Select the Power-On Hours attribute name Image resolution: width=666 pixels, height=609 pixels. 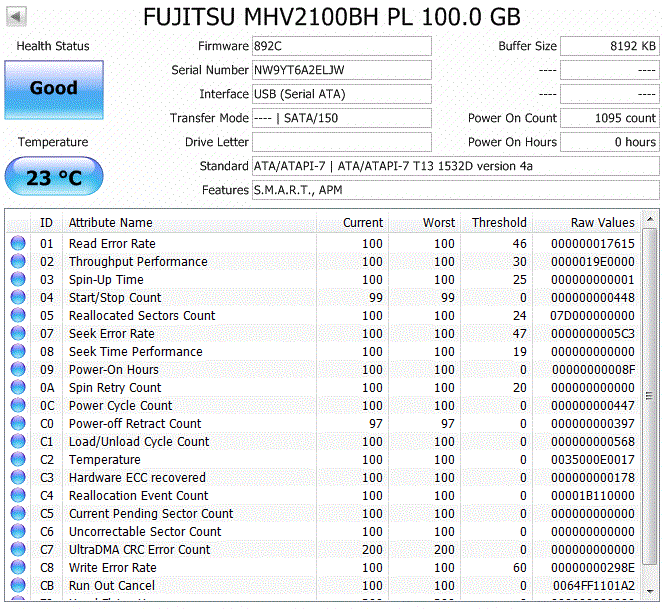coord(113,369)
